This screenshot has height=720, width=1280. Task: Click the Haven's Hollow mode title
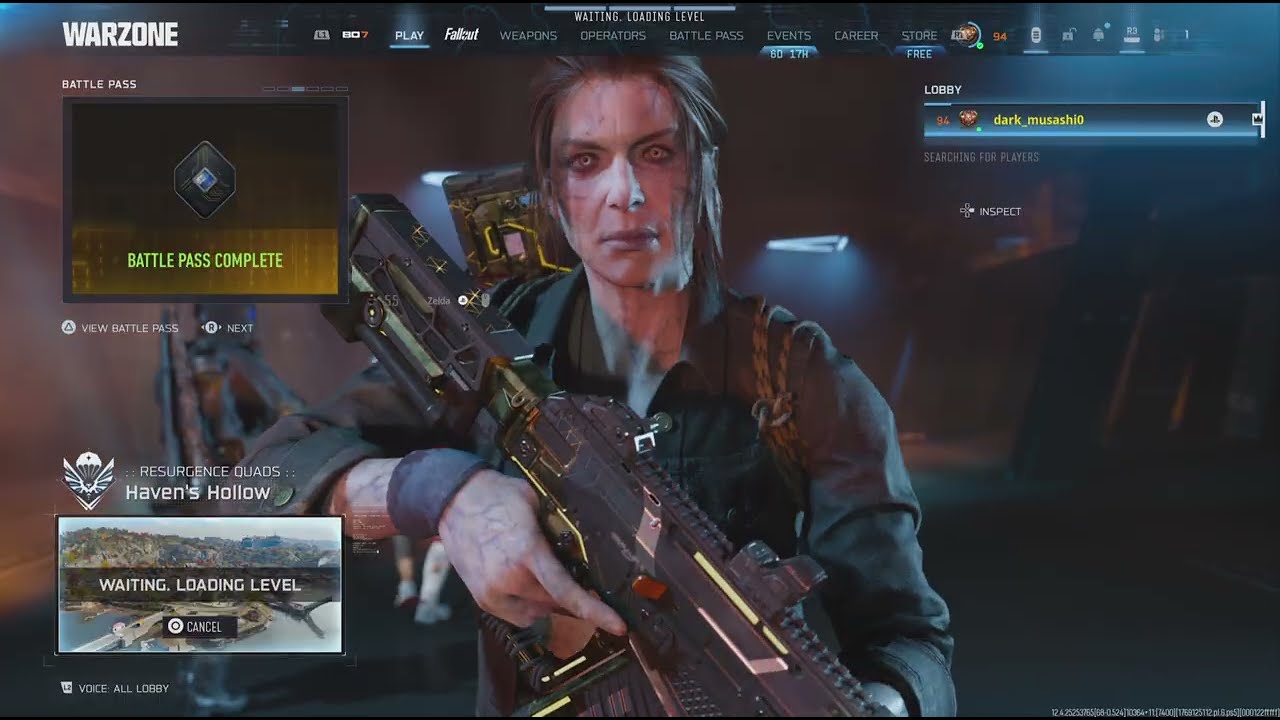[198, 492]
